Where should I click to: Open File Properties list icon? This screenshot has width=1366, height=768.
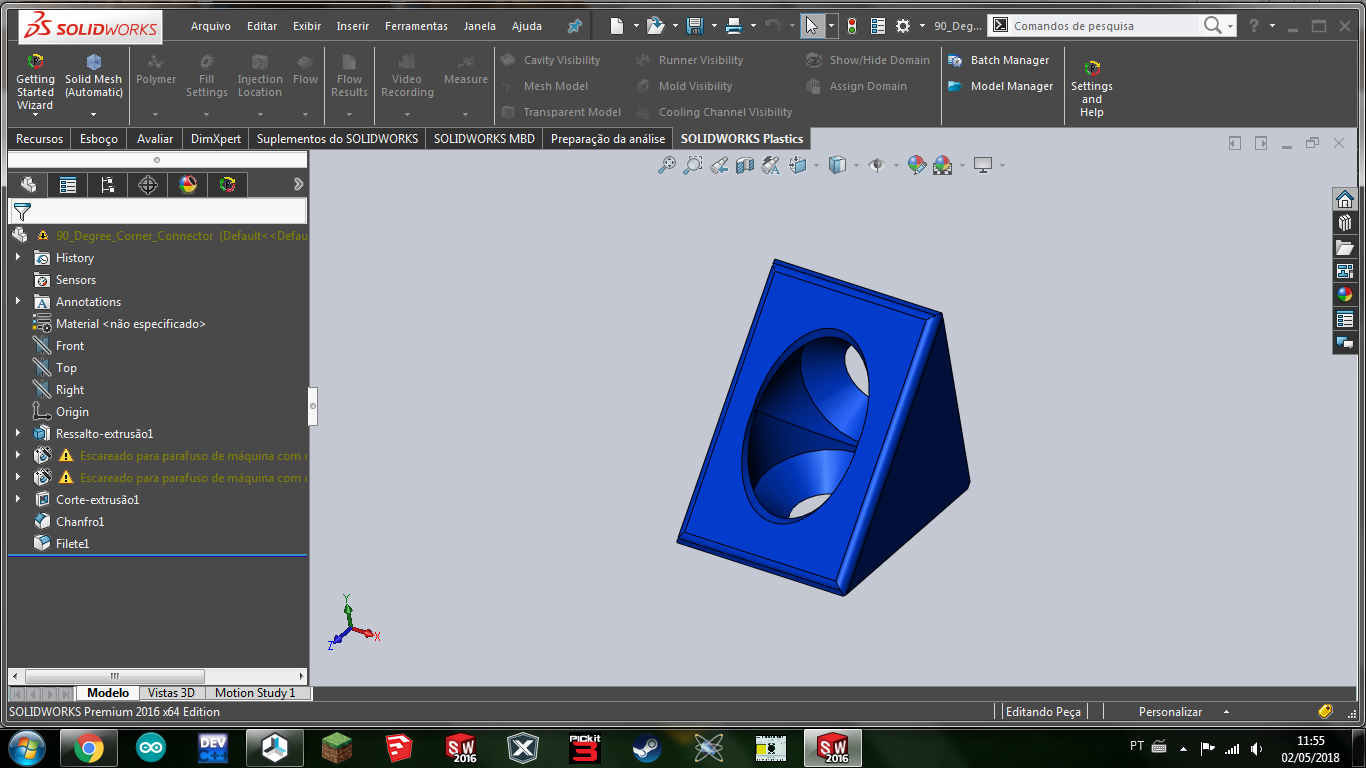point(877,26)
